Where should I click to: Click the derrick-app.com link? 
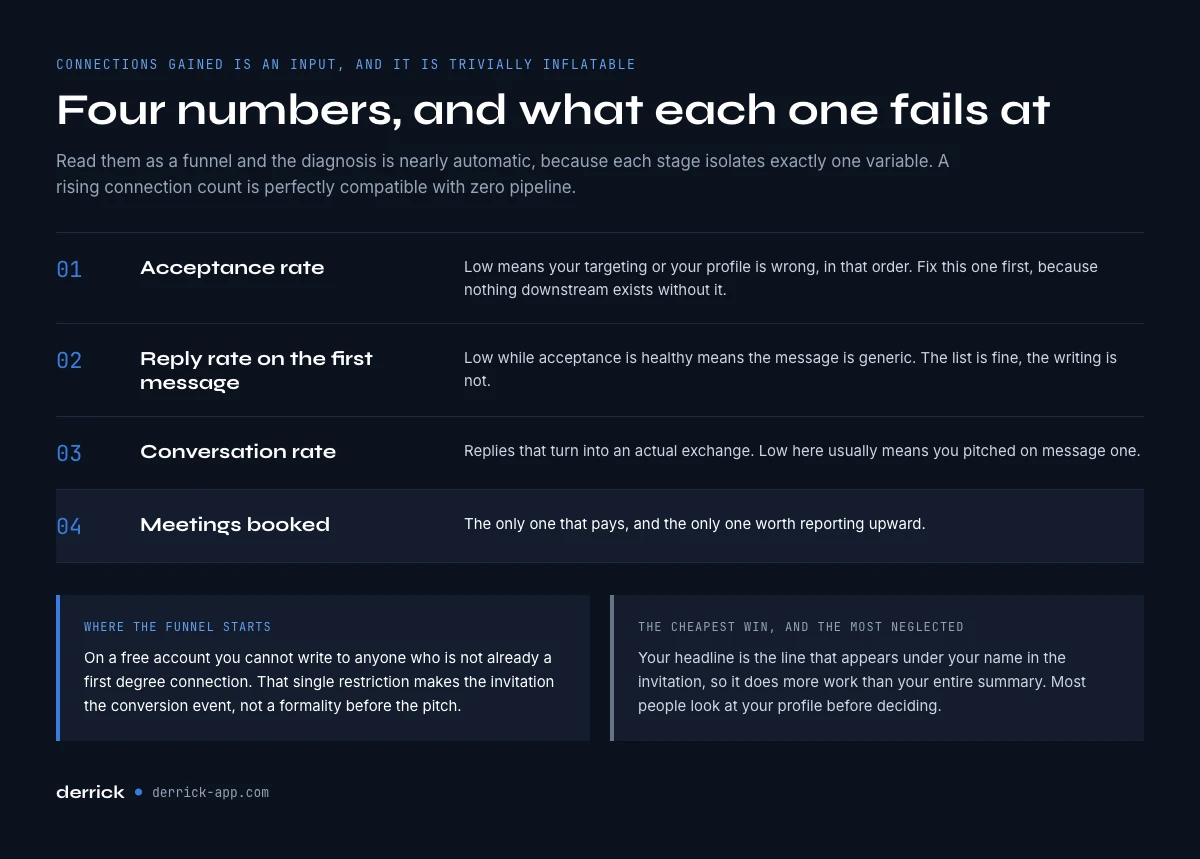point(210,792)
